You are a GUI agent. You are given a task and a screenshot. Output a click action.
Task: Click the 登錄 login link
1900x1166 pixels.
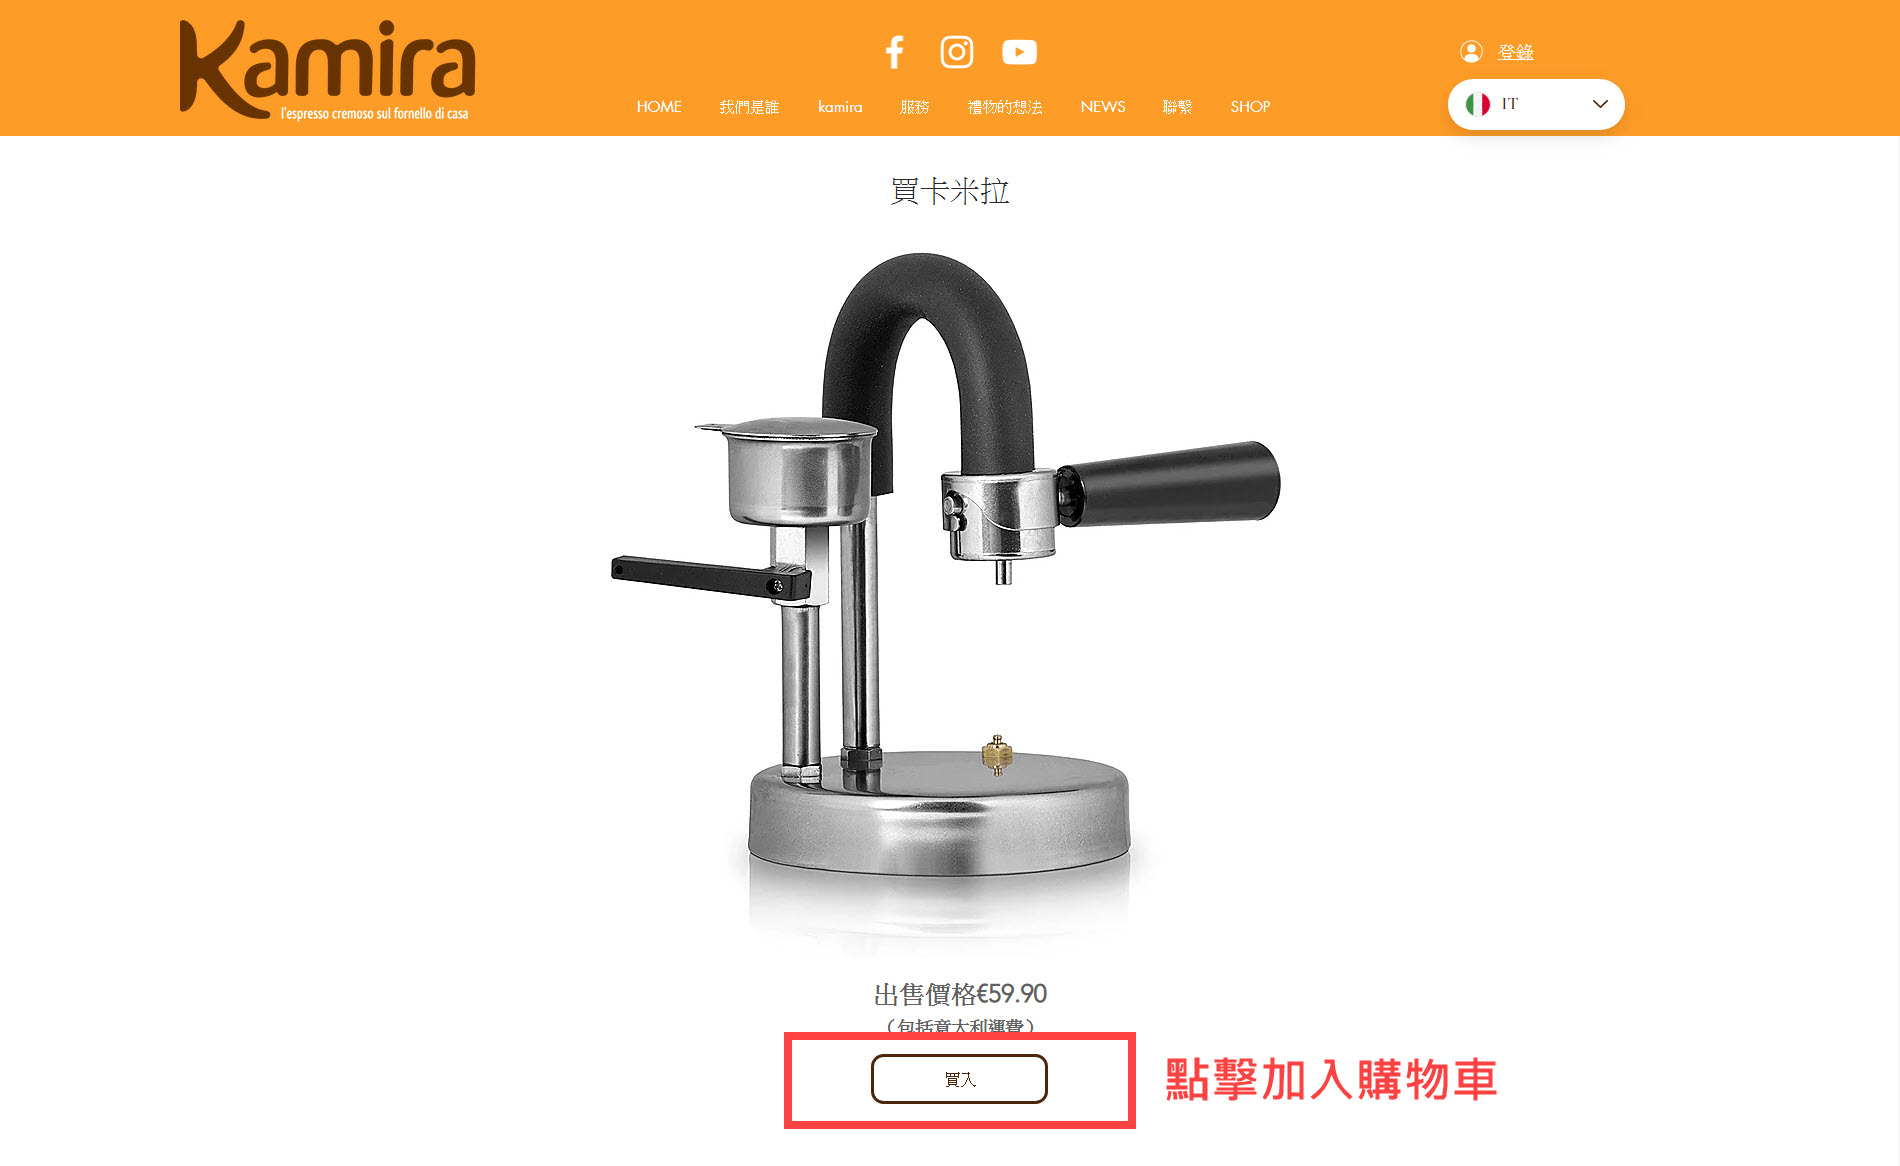coord(1515,52)
